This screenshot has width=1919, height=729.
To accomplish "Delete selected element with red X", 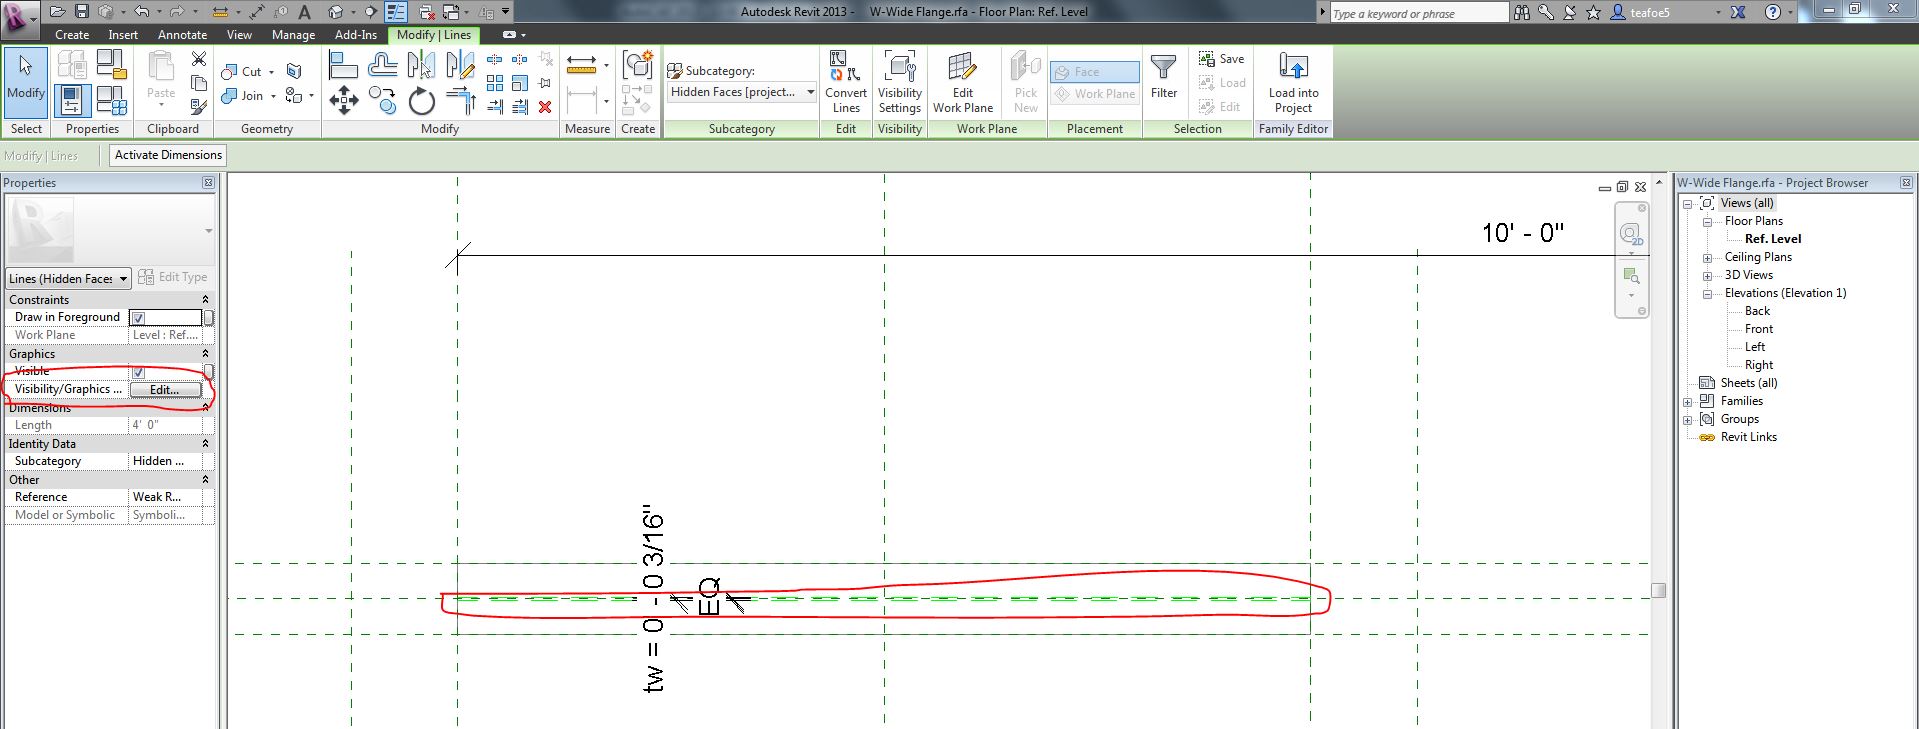I will [x=545, y=107].
